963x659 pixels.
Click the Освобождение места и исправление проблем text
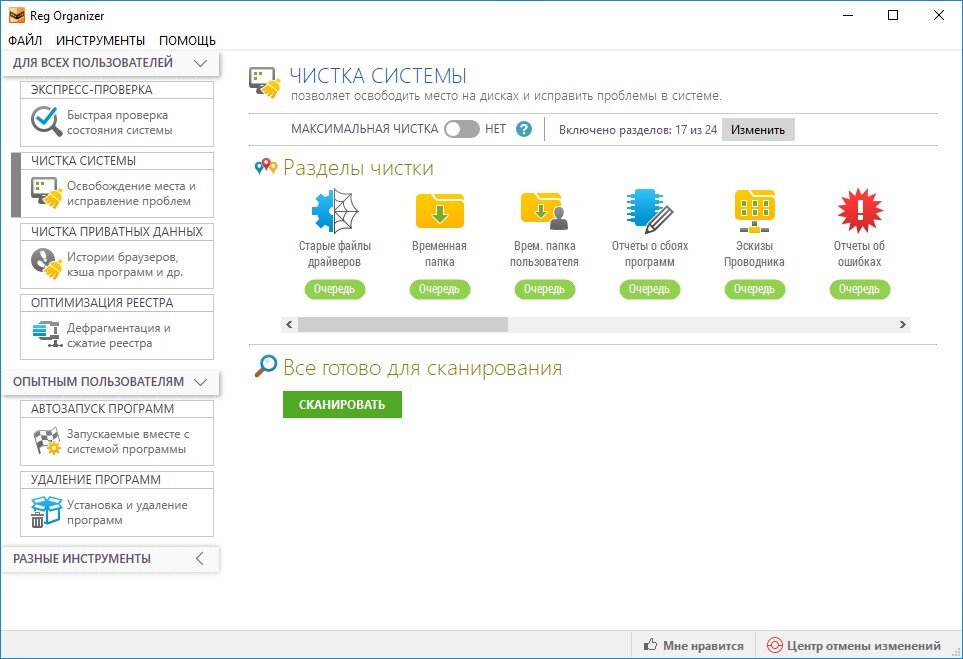131,193
